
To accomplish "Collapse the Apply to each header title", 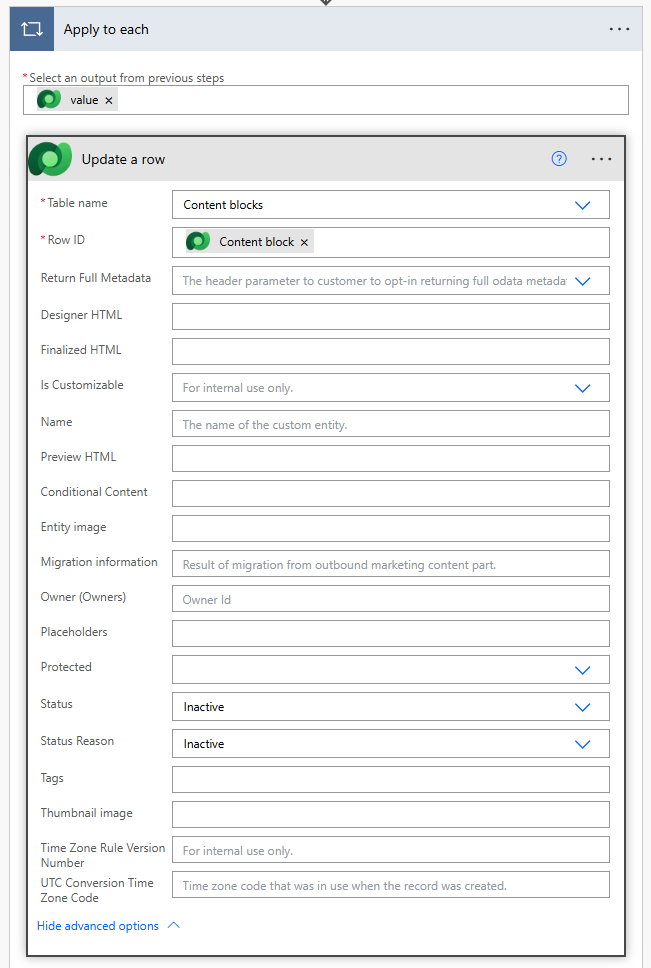I will pos(106,29).
